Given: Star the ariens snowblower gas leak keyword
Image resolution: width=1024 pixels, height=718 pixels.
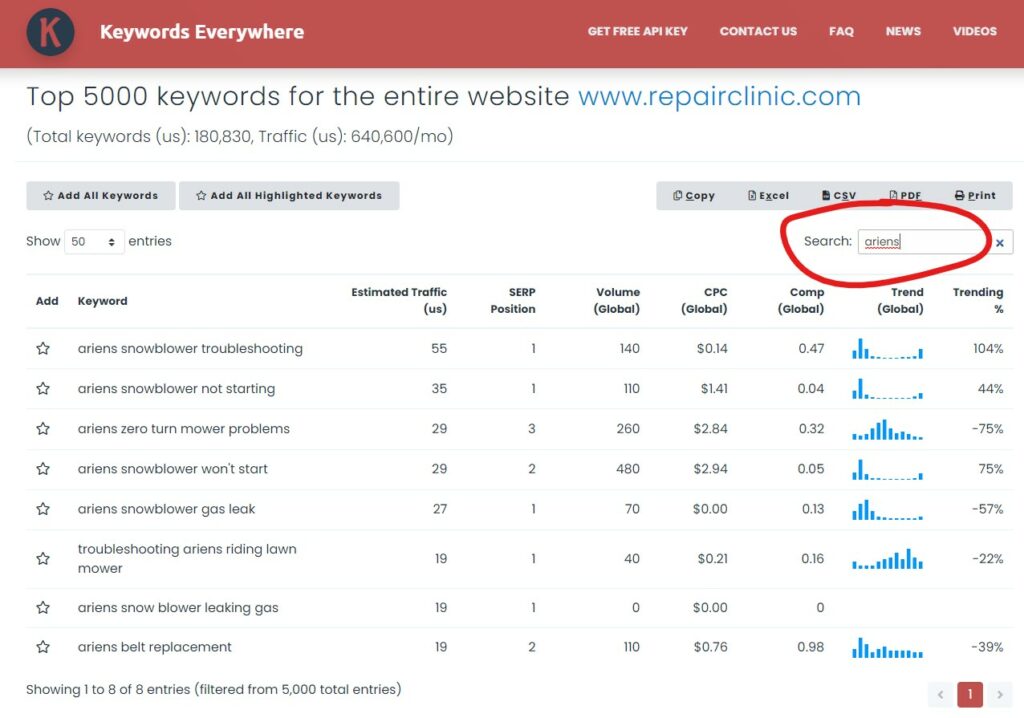Looking at the screenshot, I should [x=43, y=509].
